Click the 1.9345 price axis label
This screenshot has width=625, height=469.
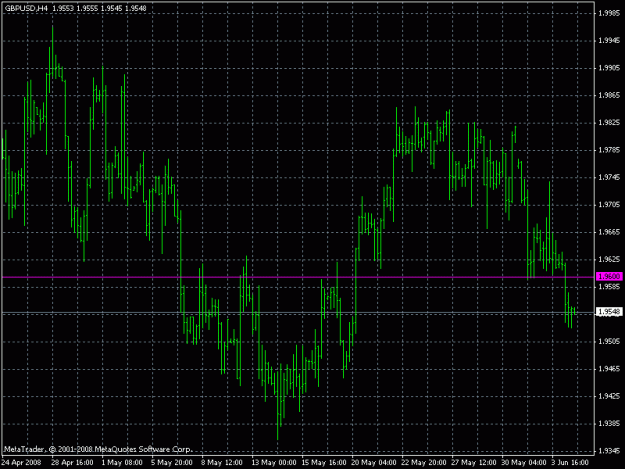point(609,451)
